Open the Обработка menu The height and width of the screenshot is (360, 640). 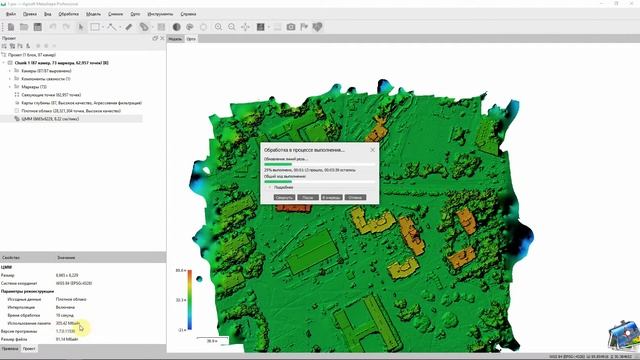click(x=68, y=14)
